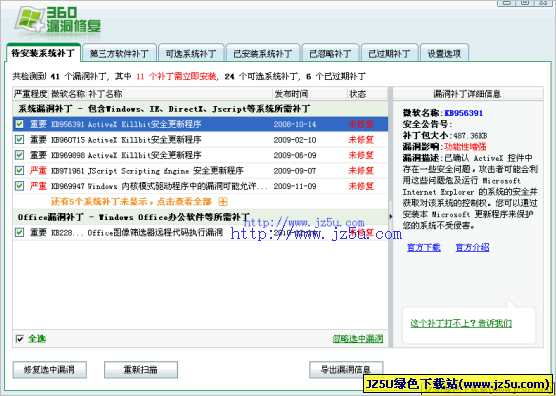Toggle the 全选 select-all checkbox
This screenshot has height=396, width=556.
click(x=20, y=339)
